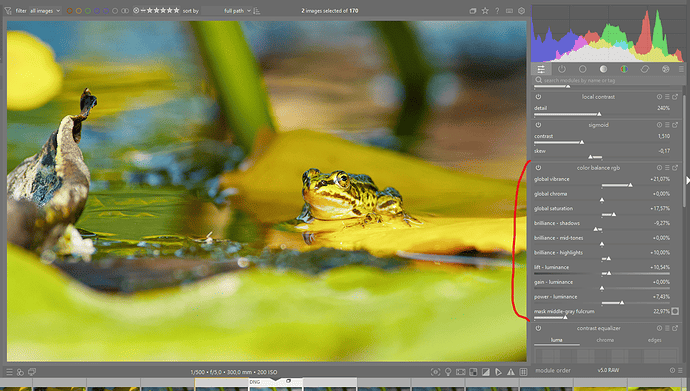Open the help question mark icon

point(497,11)
